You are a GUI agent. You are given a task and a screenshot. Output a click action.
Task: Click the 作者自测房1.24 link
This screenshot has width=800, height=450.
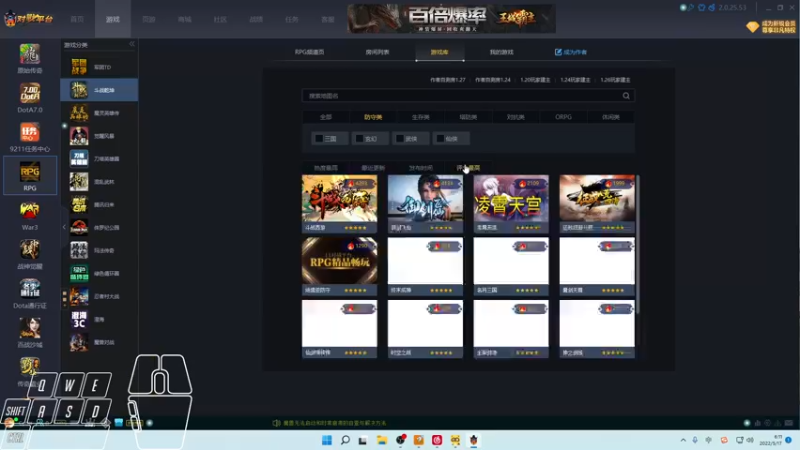coord(493,80)
